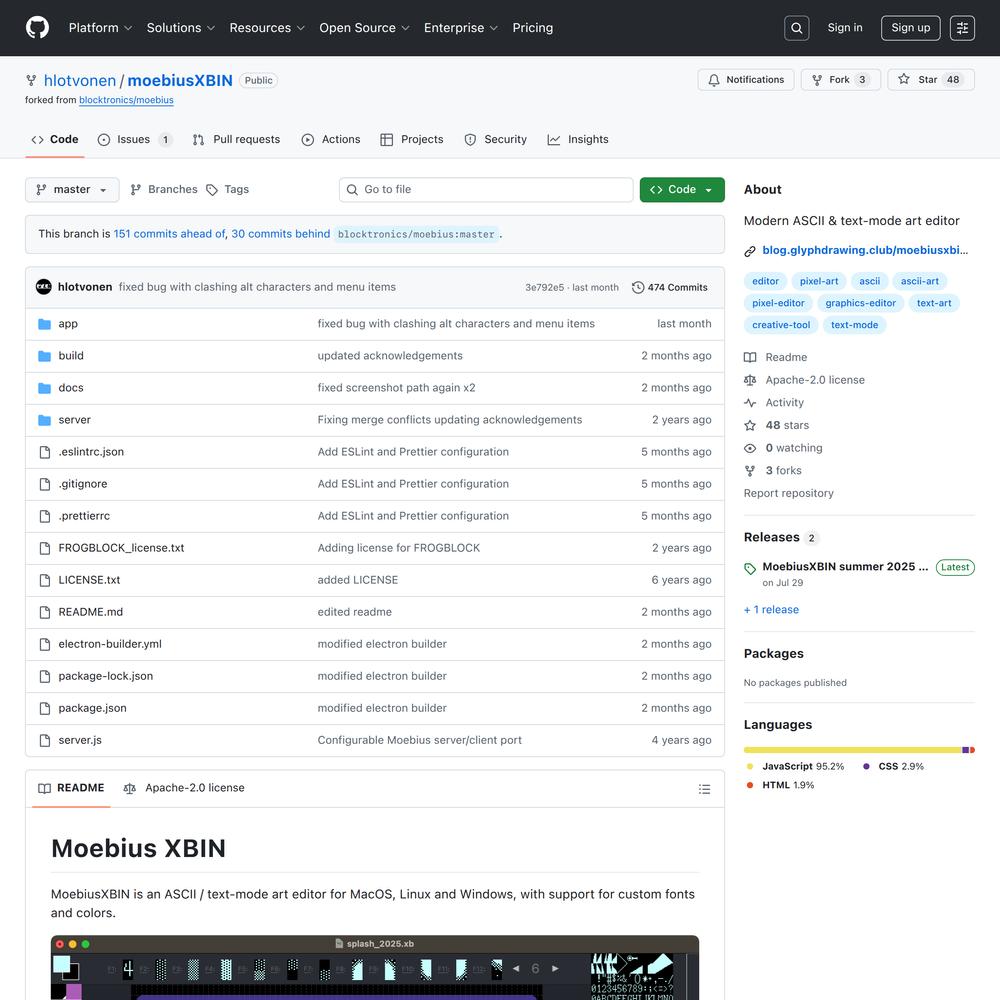Screen dimensions: 1000x1000
Task: Open the README outline list icon
Action: (x=704, y=789)
